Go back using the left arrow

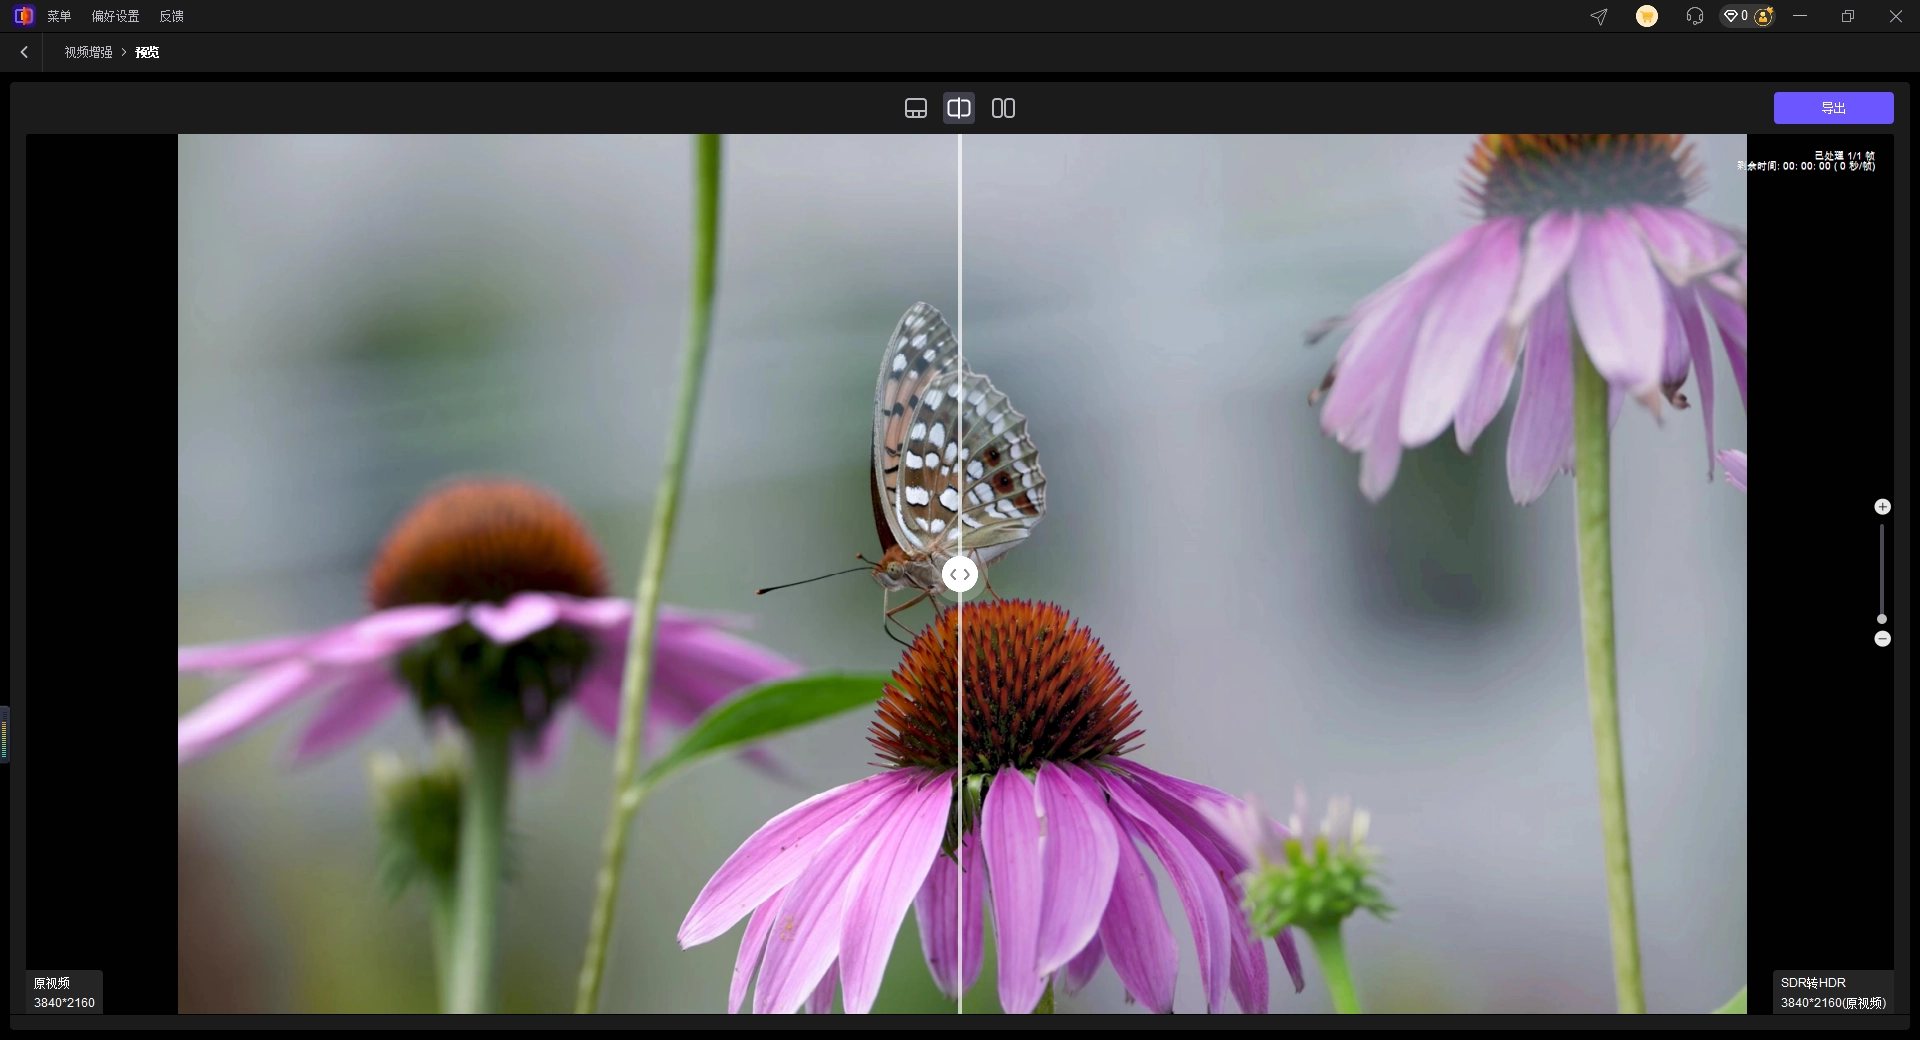click(x=24, y=52)
